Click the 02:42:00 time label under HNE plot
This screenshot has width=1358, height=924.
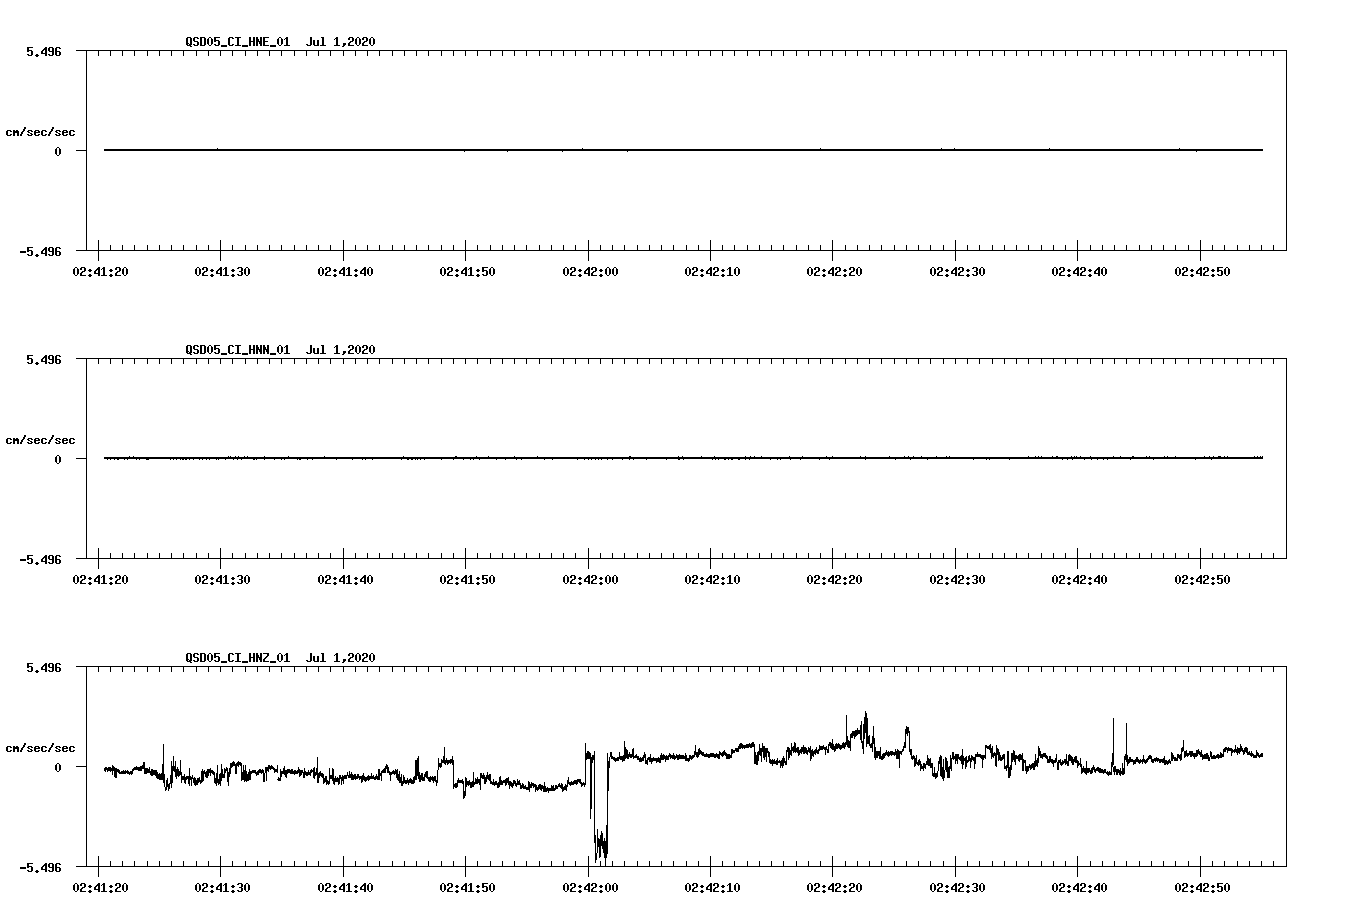590,271
